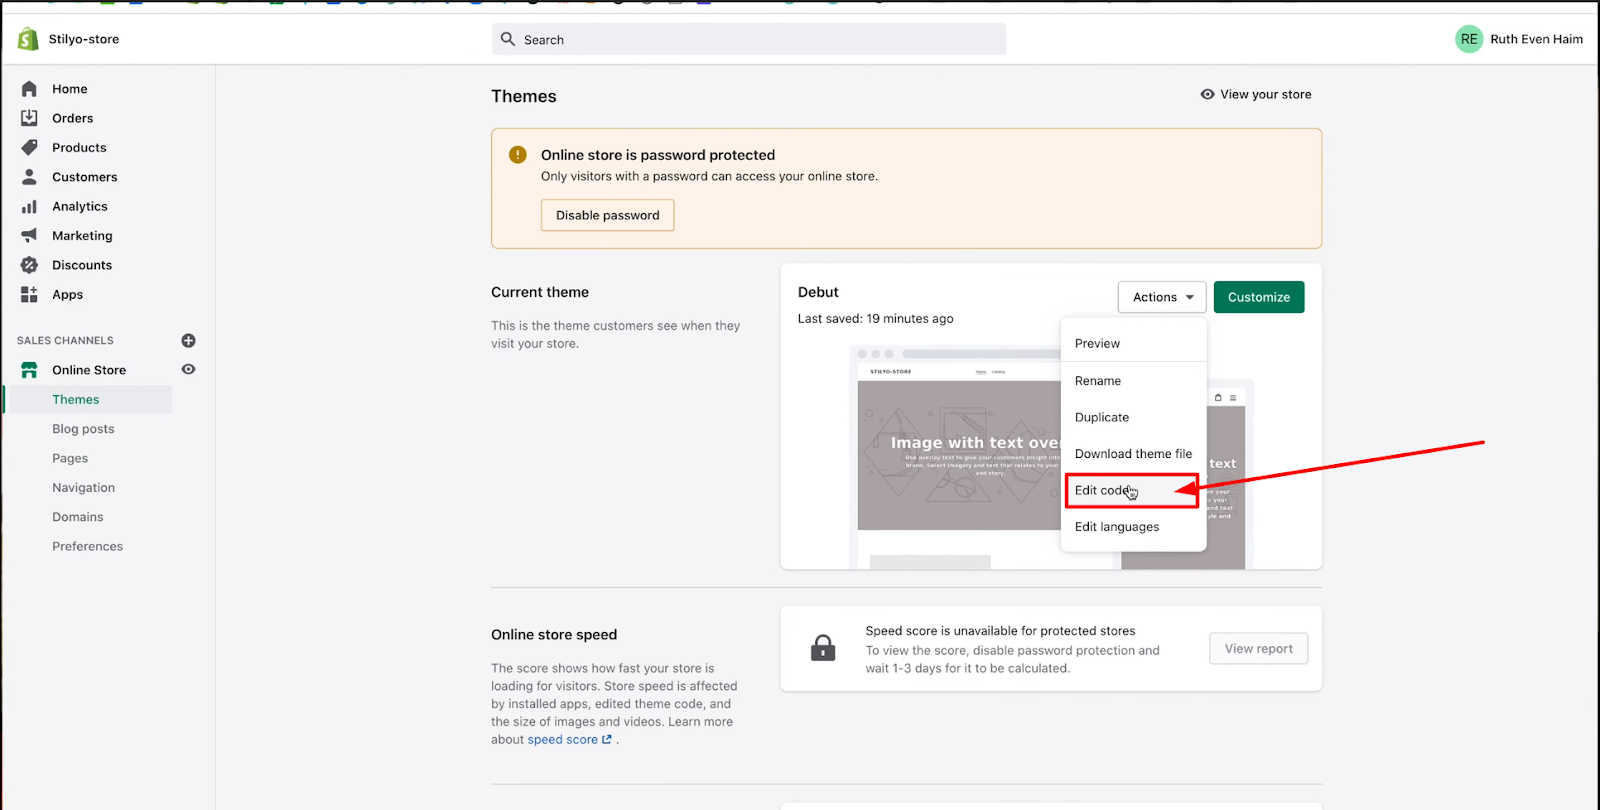Click the Themes page title
The width and height of the screenshot is (1600, 810).
click(524, 96)
